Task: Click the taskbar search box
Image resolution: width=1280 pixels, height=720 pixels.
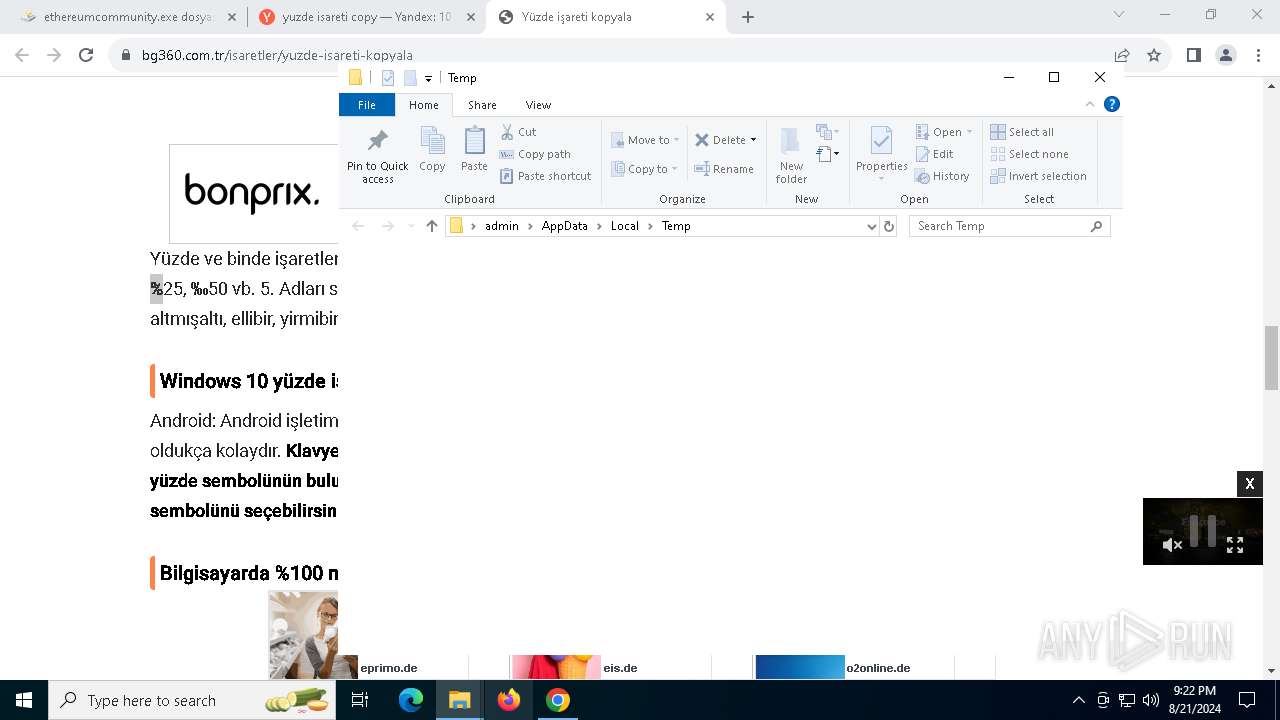Action: tap(193, 700)
